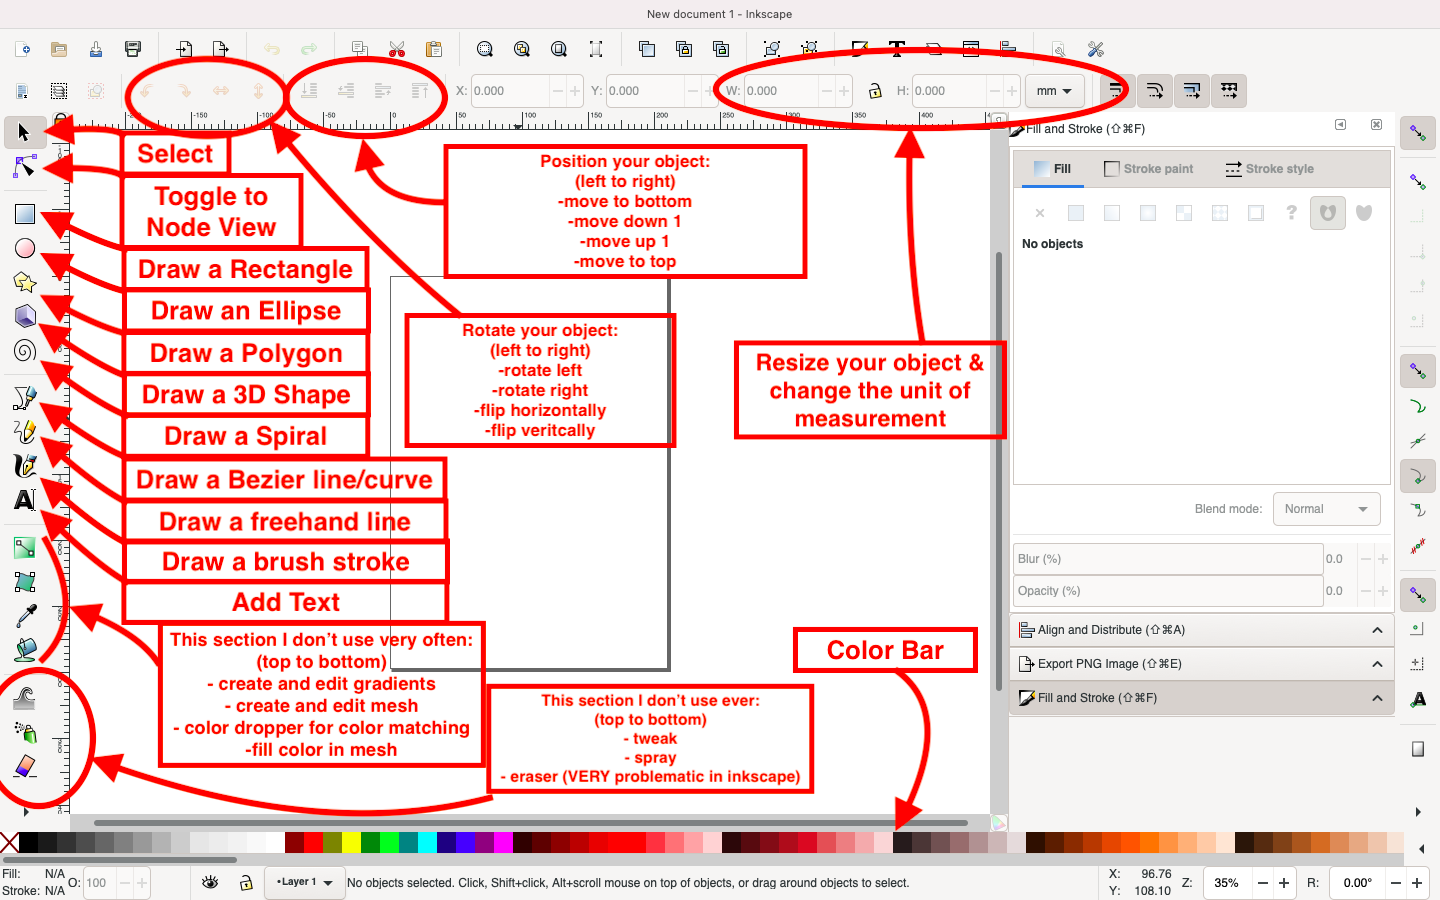This screenshot has height=900, width=1440.
Task: Click the 35% zoom field
Action: point(1226,883)
